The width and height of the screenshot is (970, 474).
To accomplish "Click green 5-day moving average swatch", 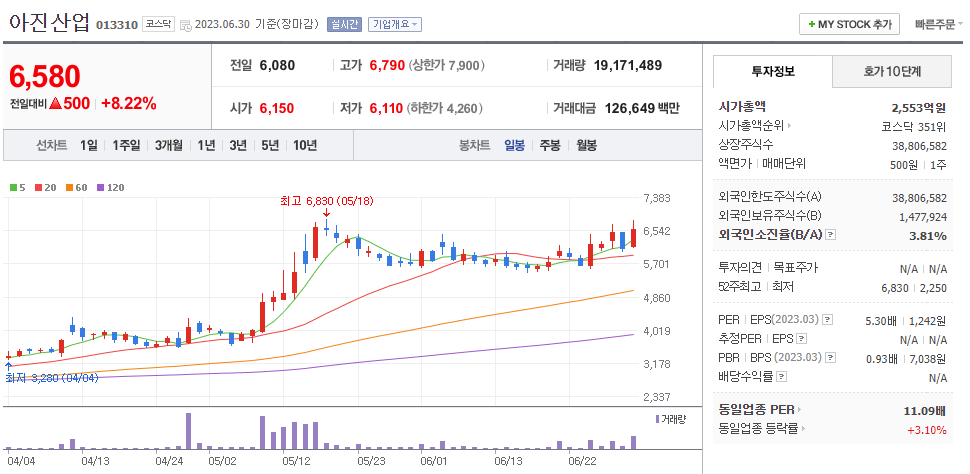I will 13,187.
